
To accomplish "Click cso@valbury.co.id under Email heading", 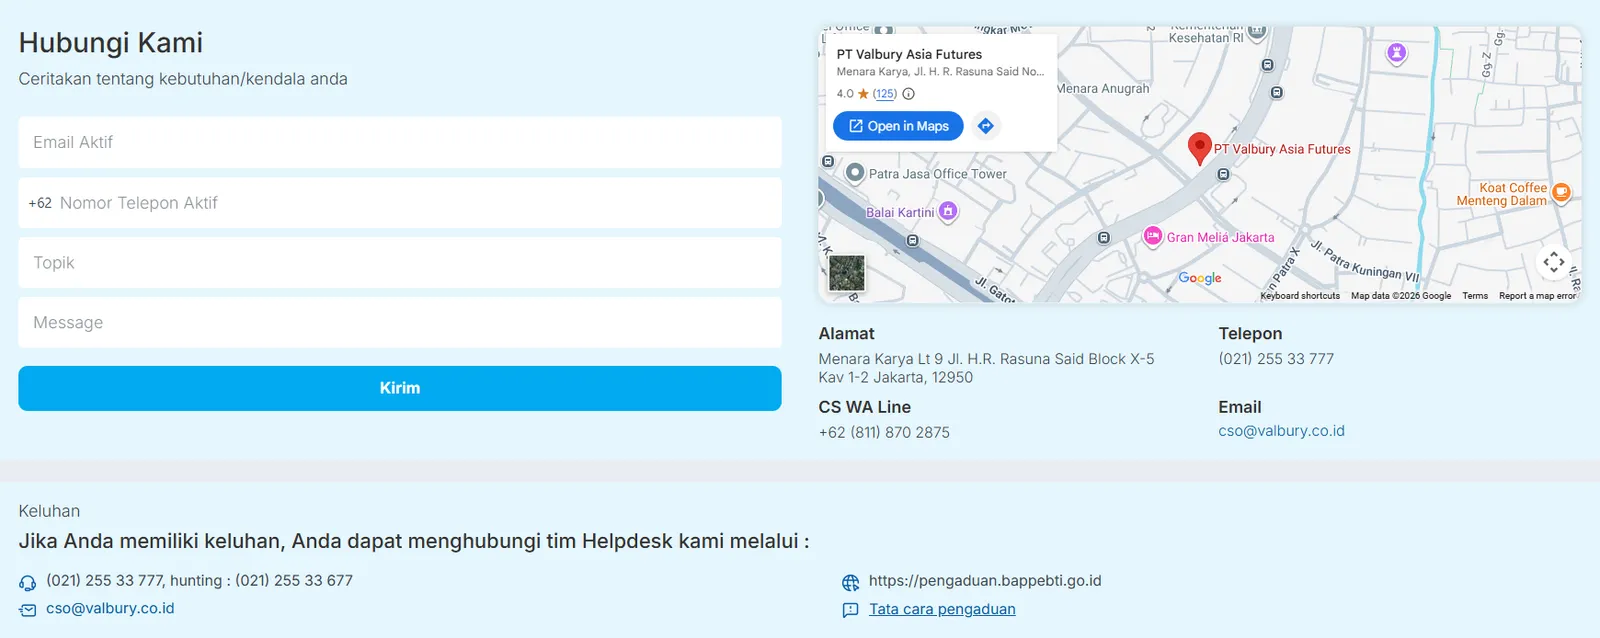I will click(1281, 431).
